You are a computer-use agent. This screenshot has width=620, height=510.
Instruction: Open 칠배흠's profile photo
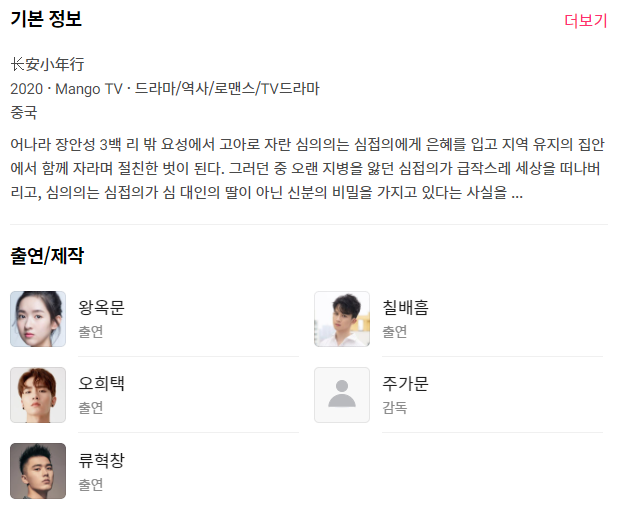342,319
